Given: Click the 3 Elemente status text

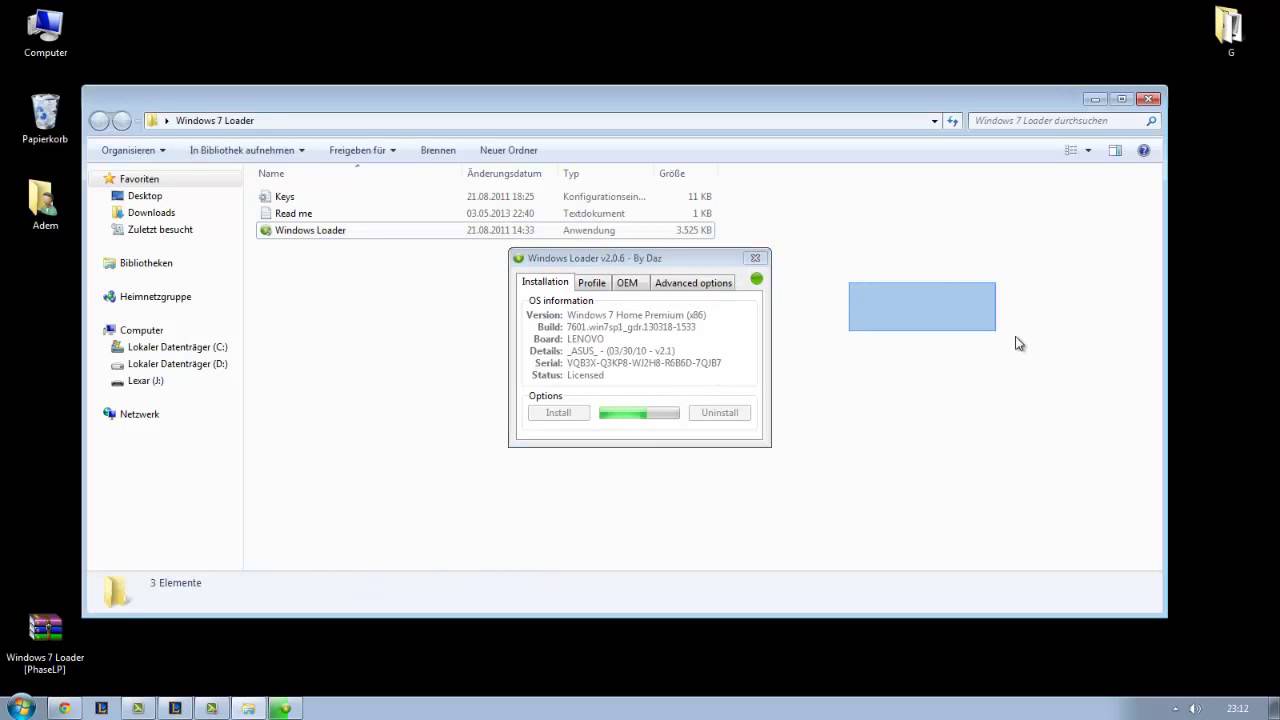Looking at the screenshot, I should 176,583.
